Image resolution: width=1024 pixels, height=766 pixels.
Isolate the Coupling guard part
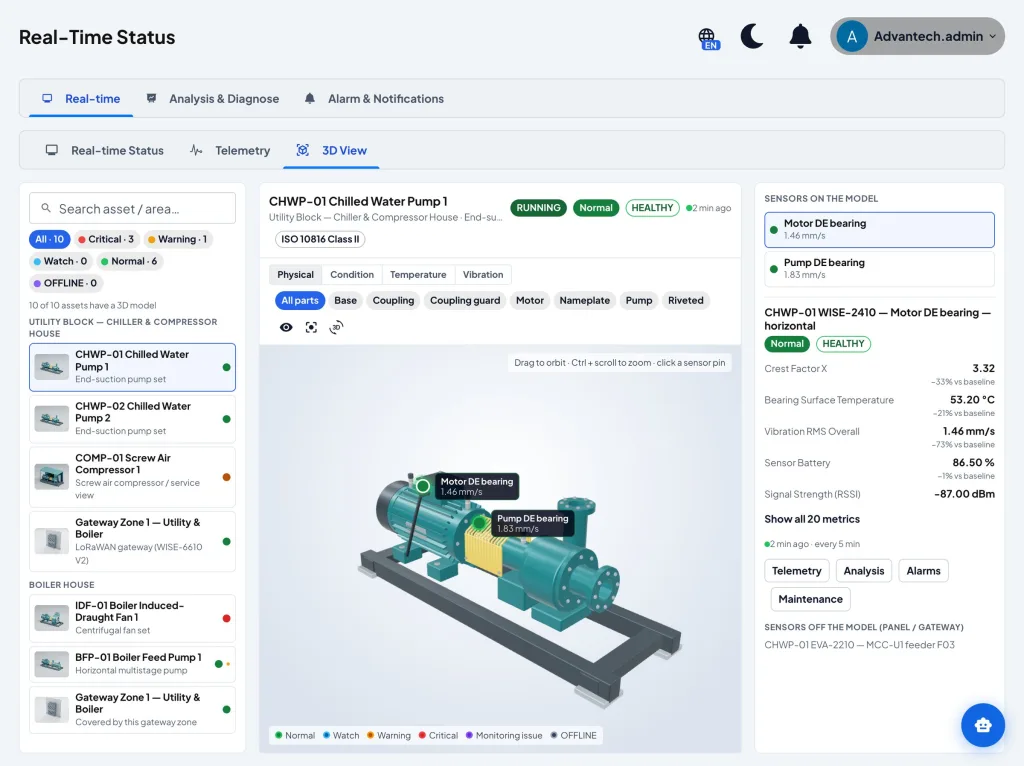(x=465, y=300)
